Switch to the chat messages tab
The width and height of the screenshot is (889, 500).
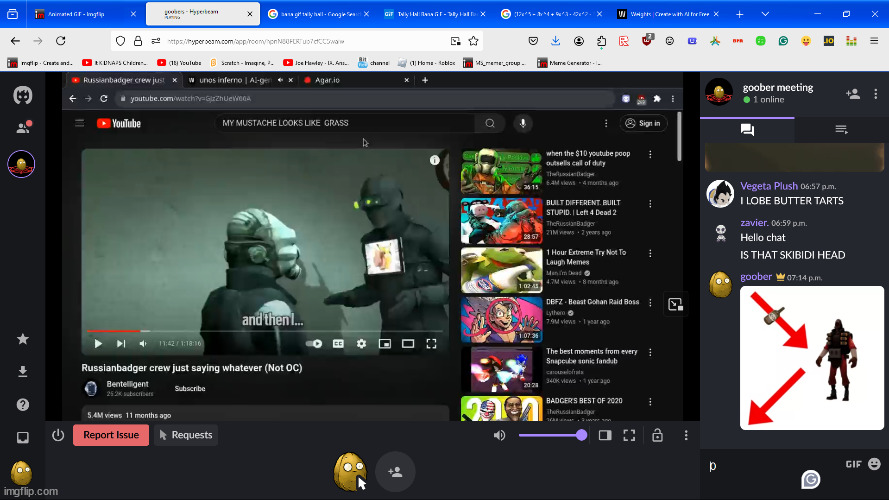(x=747, y=129)
